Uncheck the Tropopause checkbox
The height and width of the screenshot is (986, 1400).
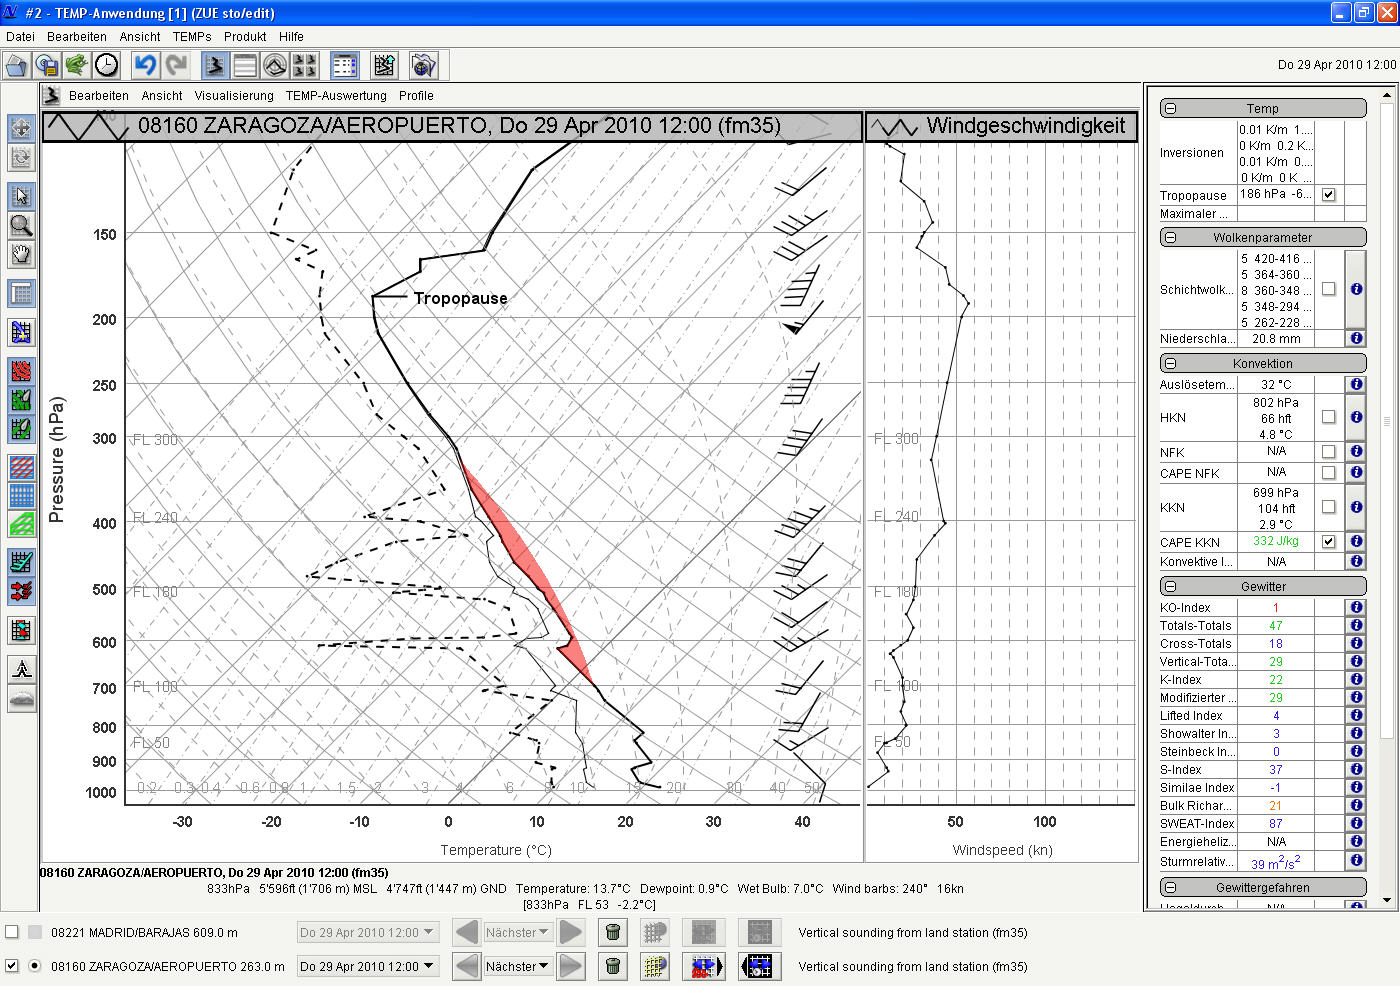coord(1328,195)
